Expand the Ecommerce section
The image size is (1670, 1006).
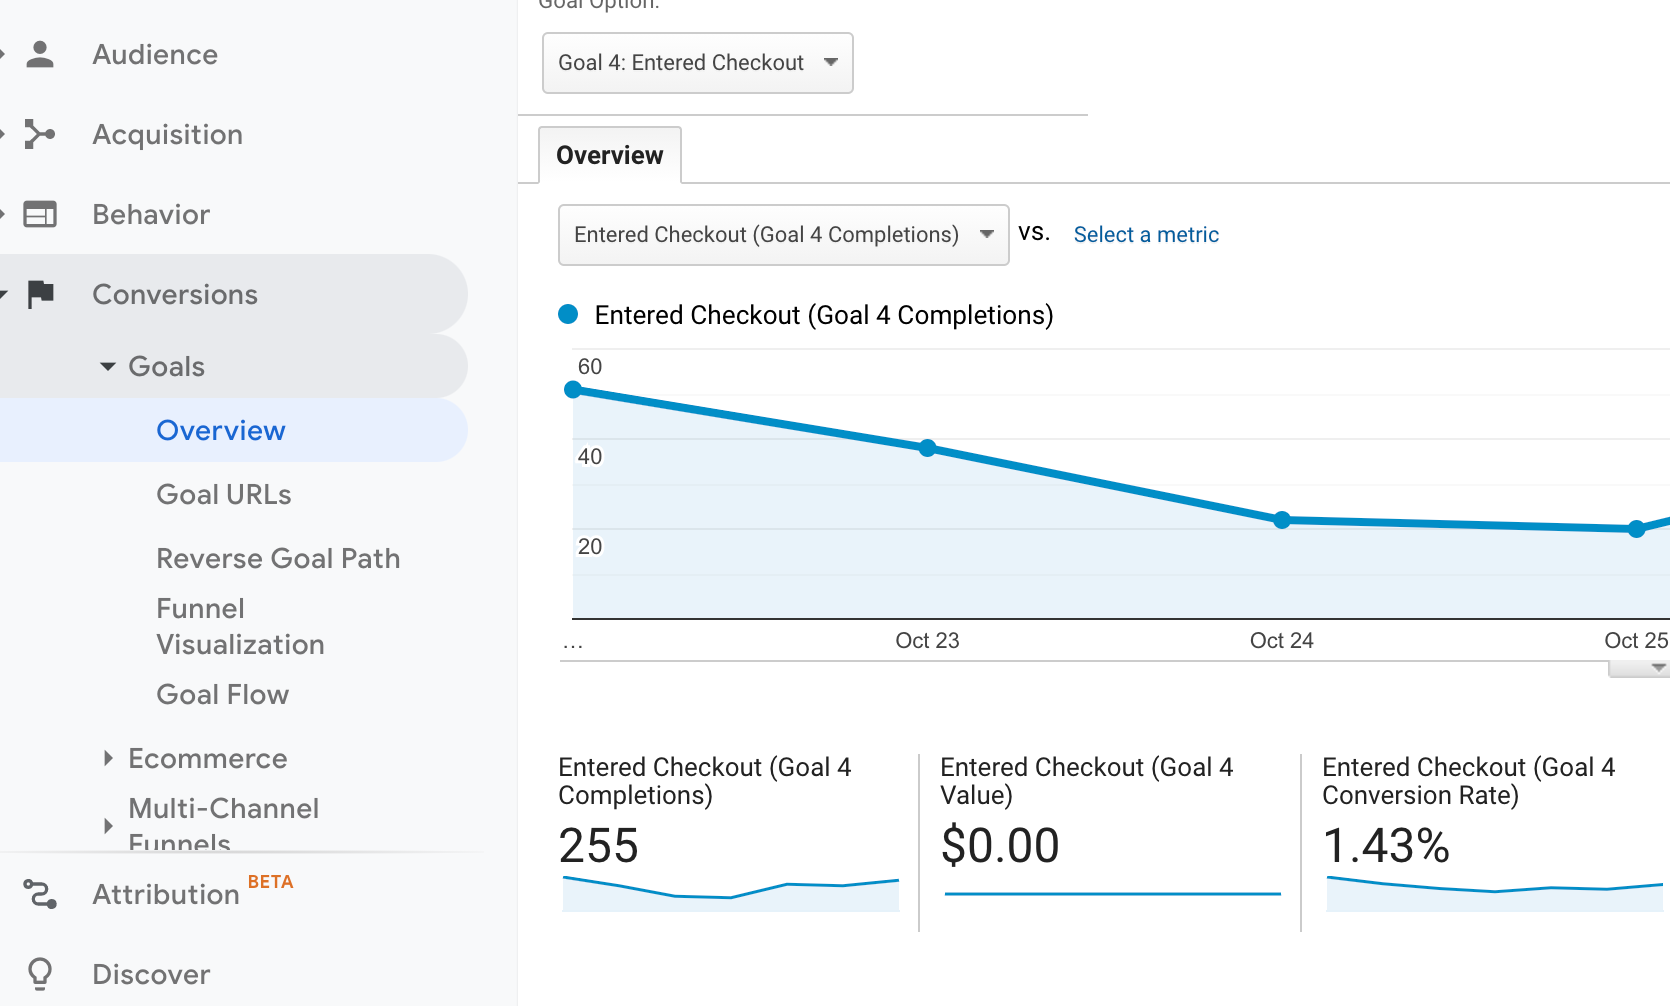(109, 758)
